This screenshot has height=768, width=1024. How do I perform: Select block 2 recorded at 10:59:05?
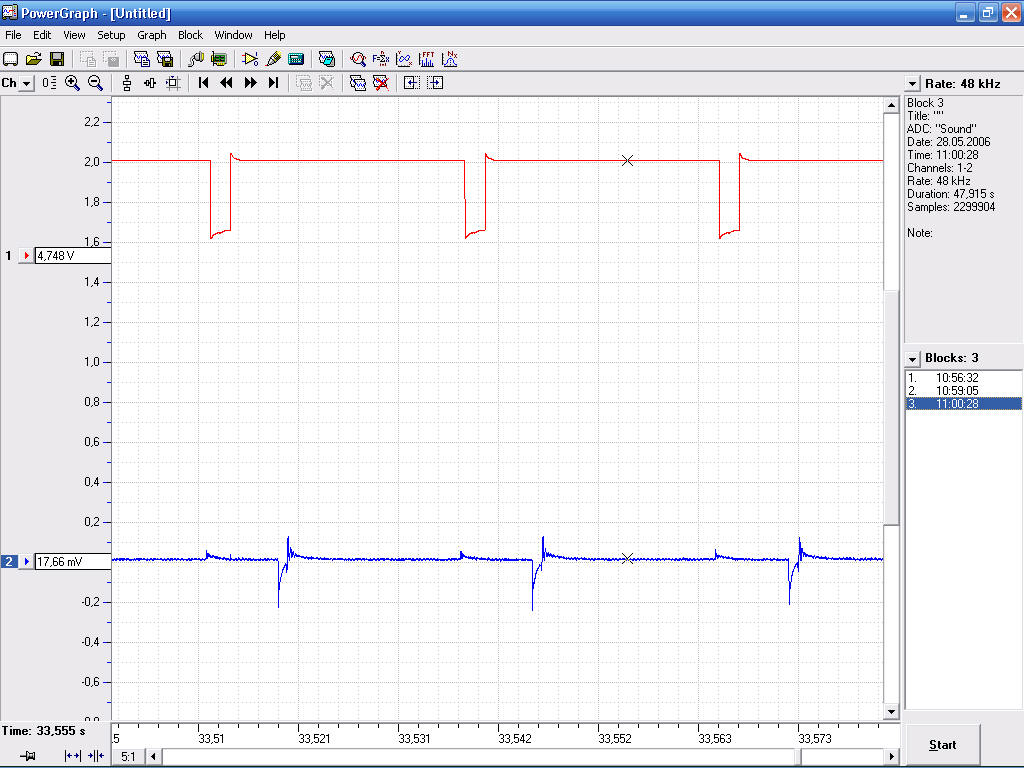click(x=963, y=391)
